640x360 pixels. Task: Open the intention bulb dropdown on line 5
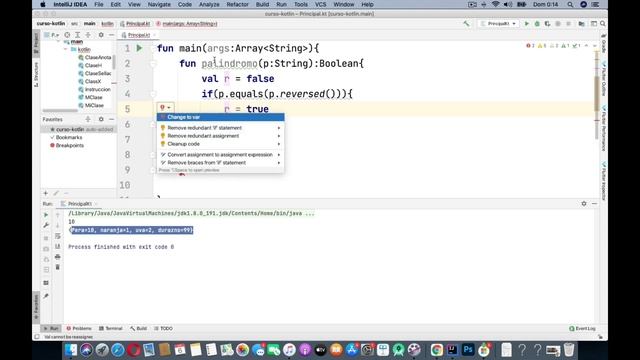point(165,108)
